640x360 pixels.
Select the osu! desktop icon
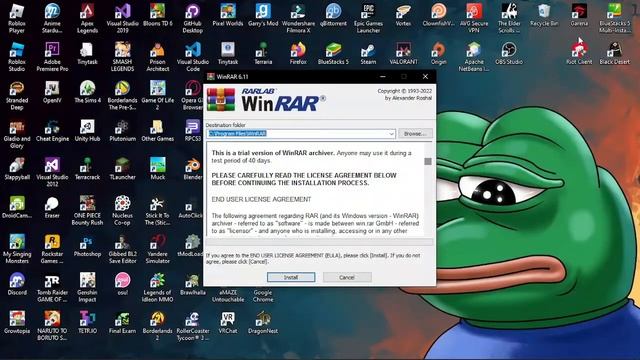(122, 284)
